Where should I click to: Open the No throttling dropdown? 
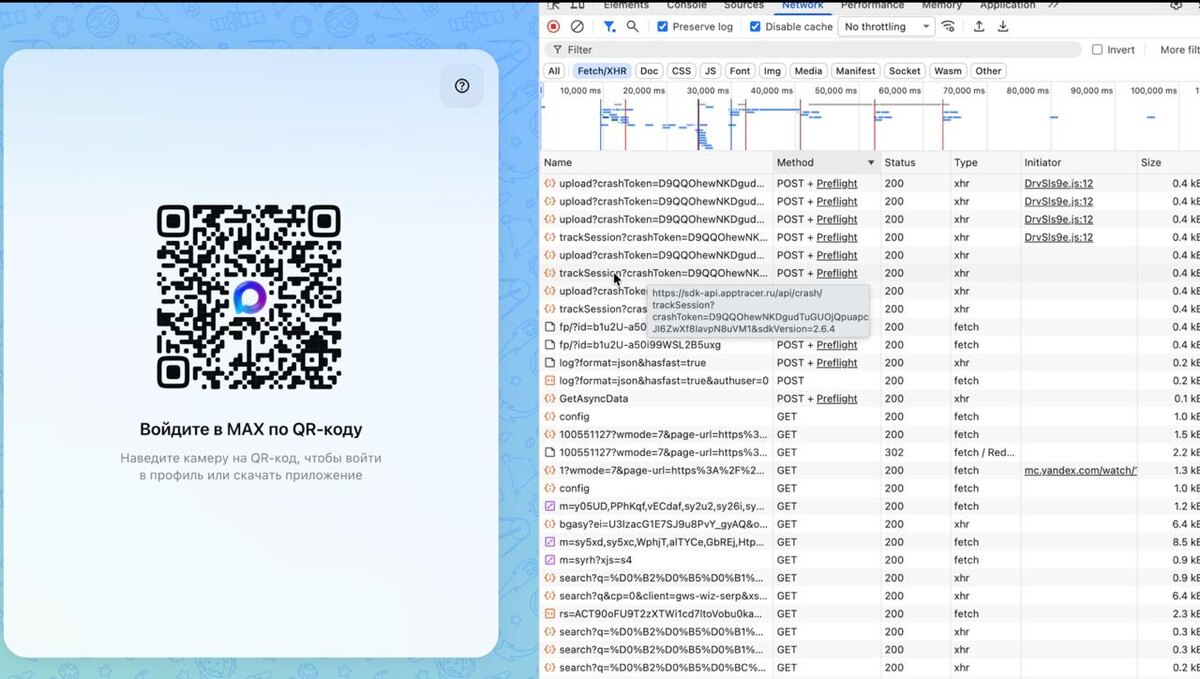(x=887, y=27)
